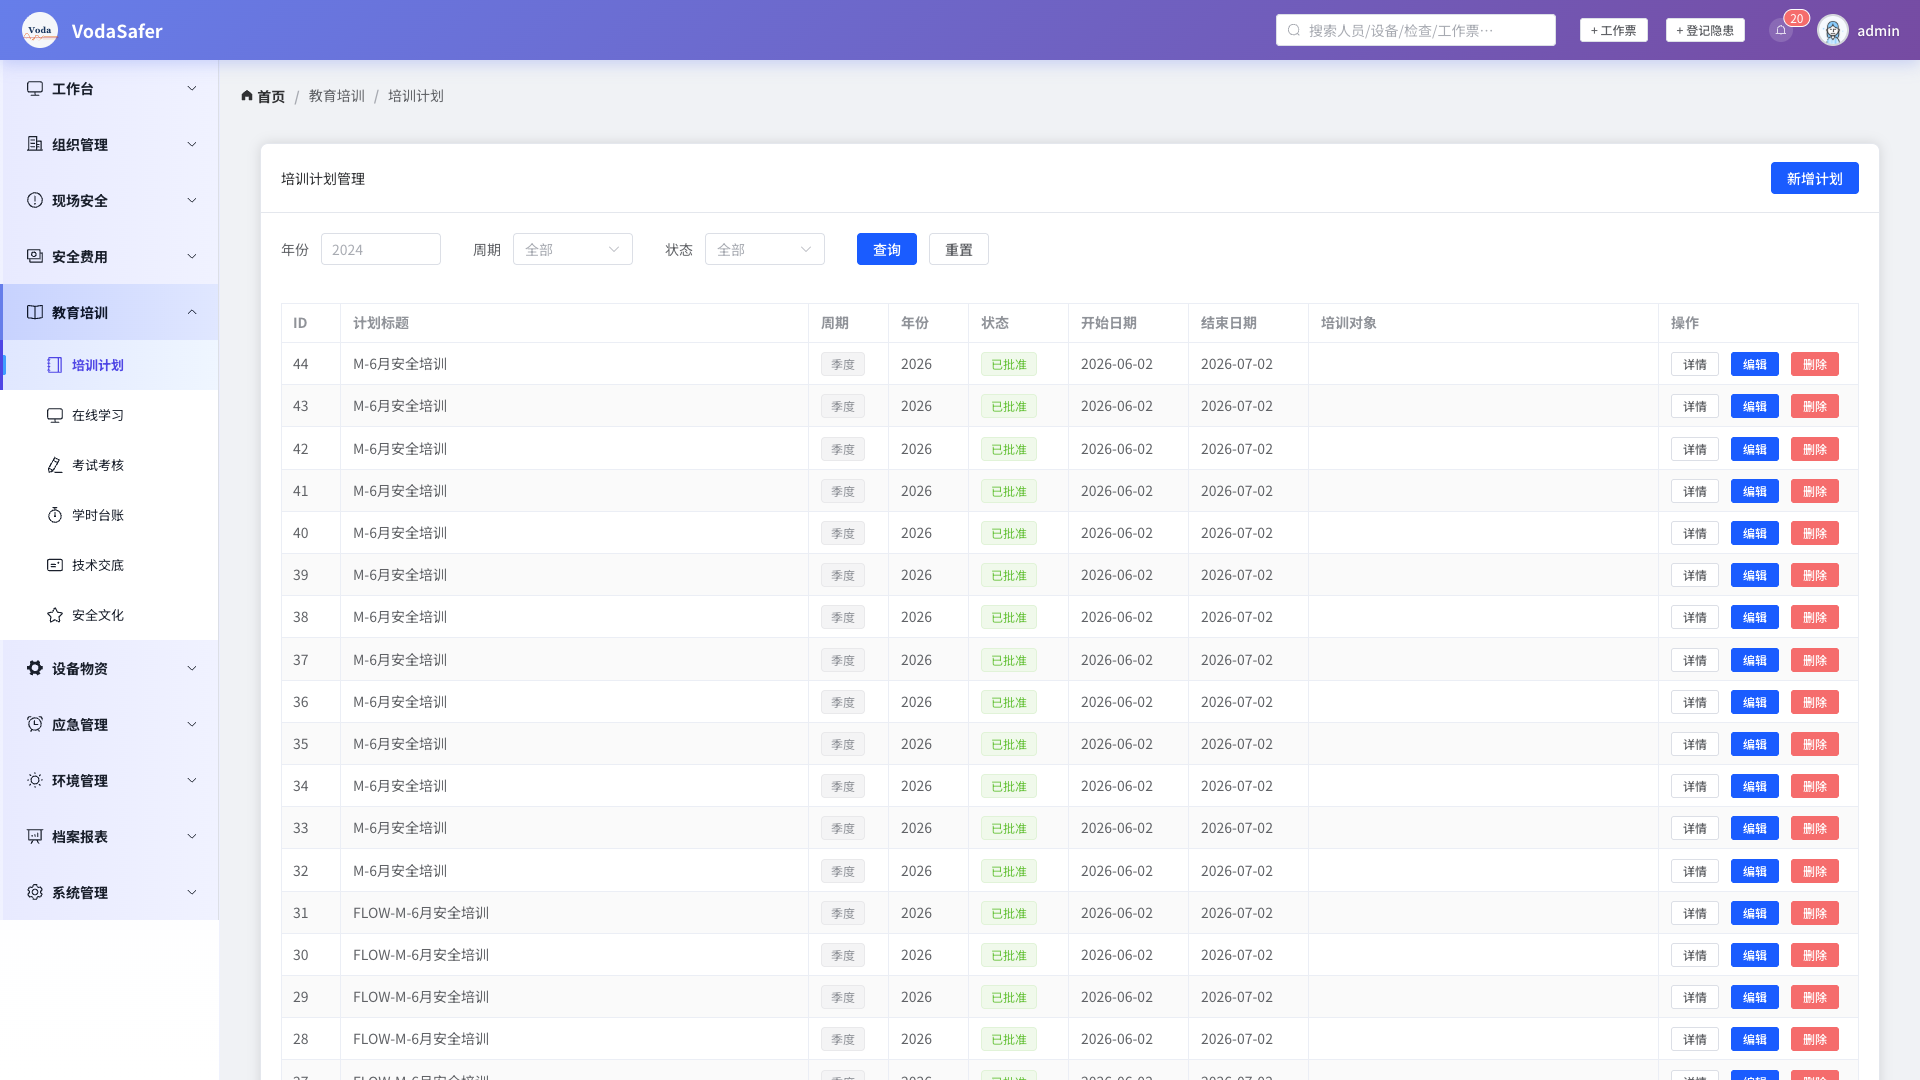Click the 新增计划 button
The width and height of the screenshot is (1920, 1080).
click(x=1814, y=178)
